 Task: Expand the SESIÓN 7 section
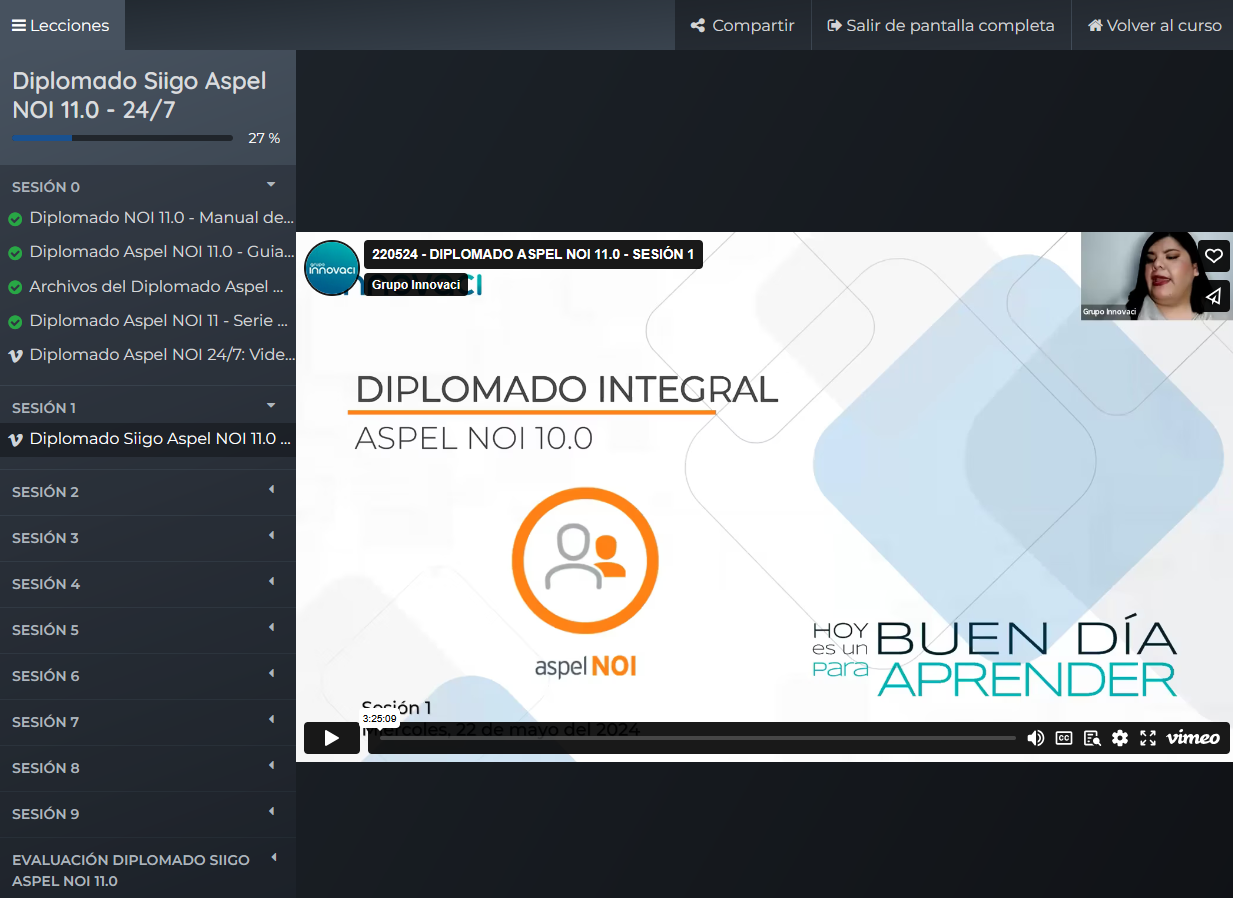(x=148, y=722)
